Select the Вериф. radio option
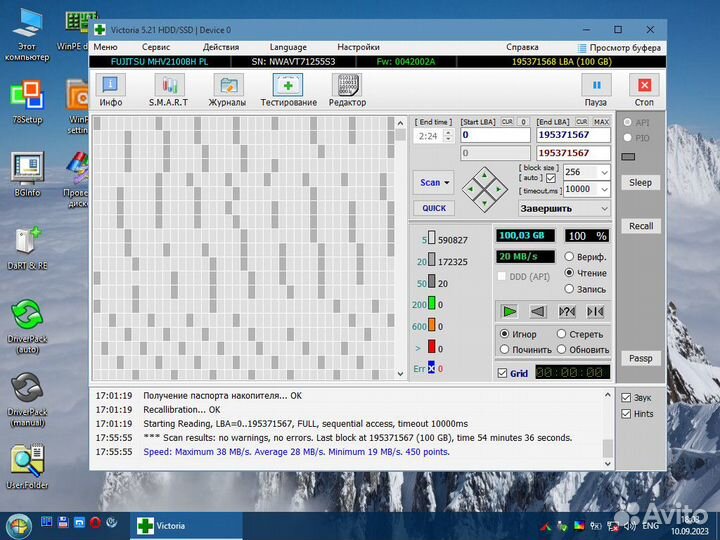This screenshot has height=540, width=720. pos(571,256)
